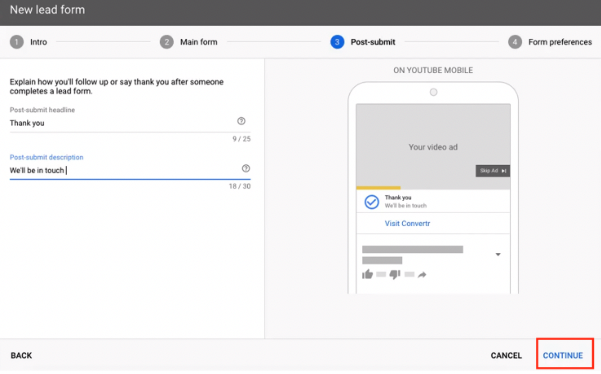Image resolution: width=601 pixels, height=374 pixels.
Task: Click the Back button
Action: click(21, 356)
